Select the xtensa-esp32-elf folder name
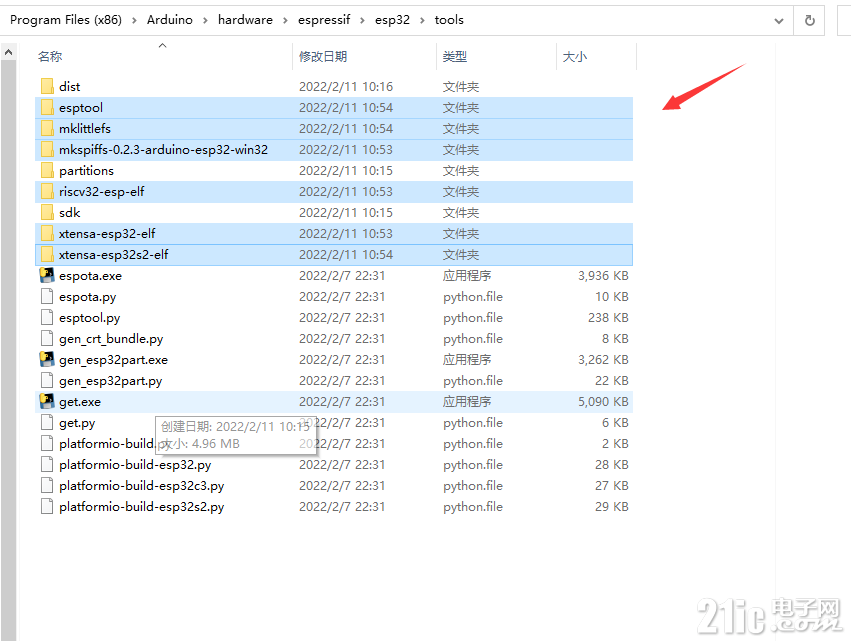The width and height of the screenshot is (851, 641). pos(107,234)
